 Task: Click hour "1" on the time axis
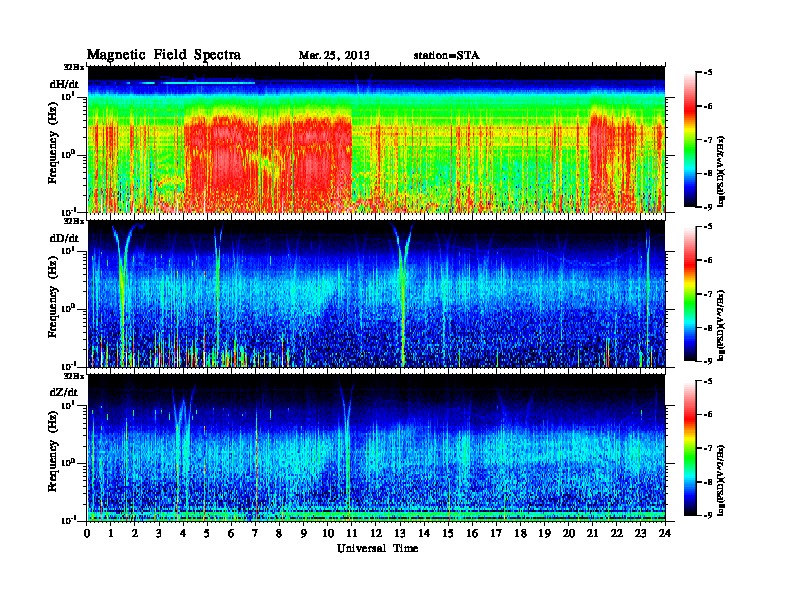point(111,533)
